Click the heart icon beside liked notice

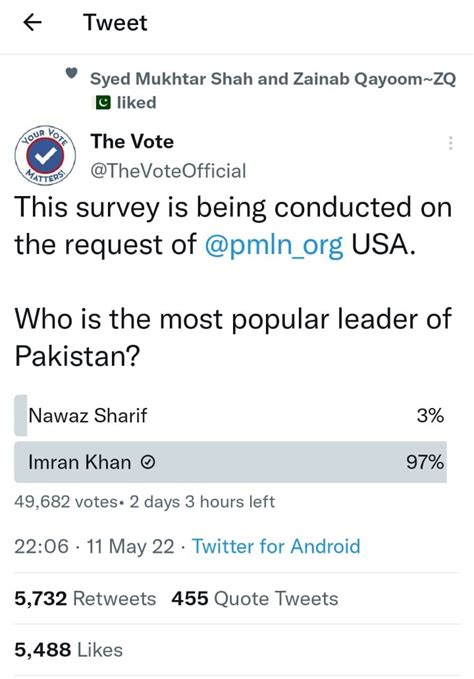click(x=71, y=74)
